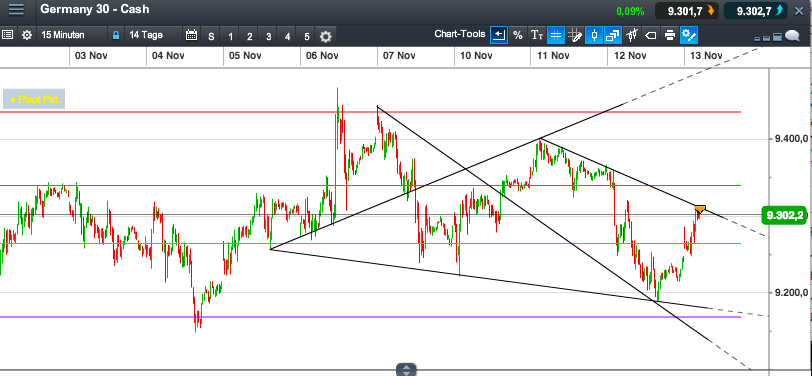
Task: Click the bottom panel resize handle
Action: pyautogui.click(x=406, y=370)
